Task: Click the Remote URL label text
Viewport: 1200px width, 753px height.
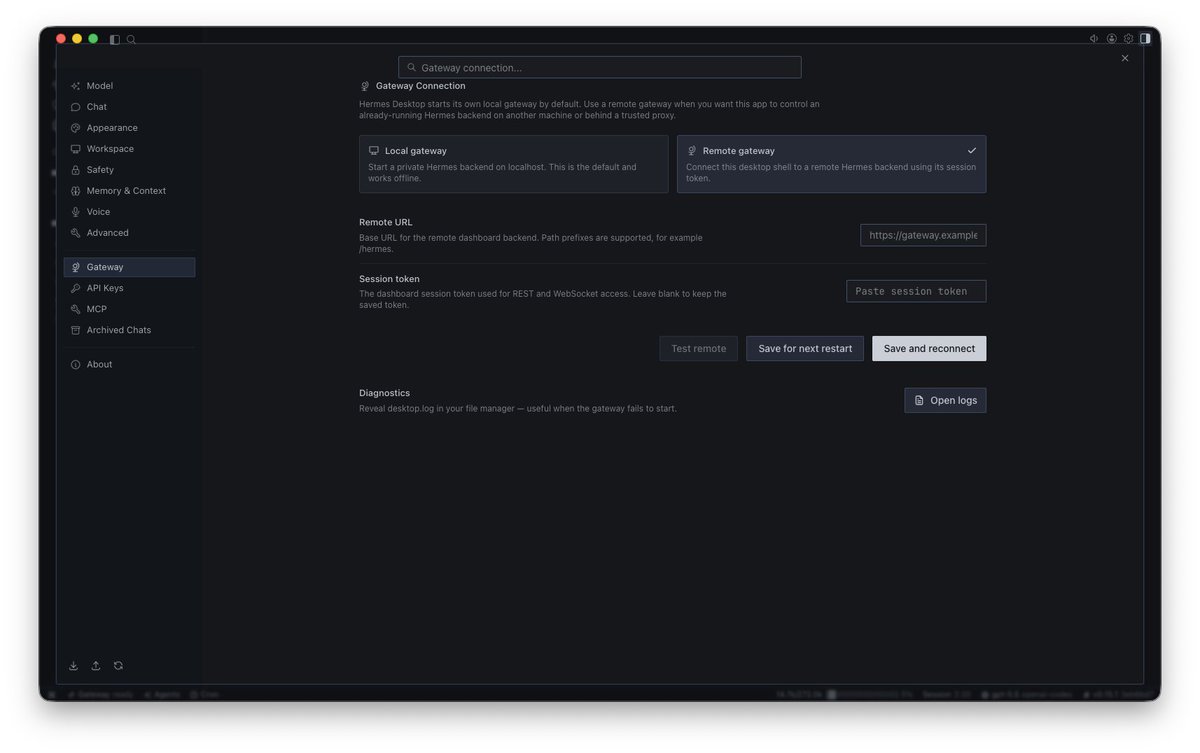Action: tap(386, 222)
